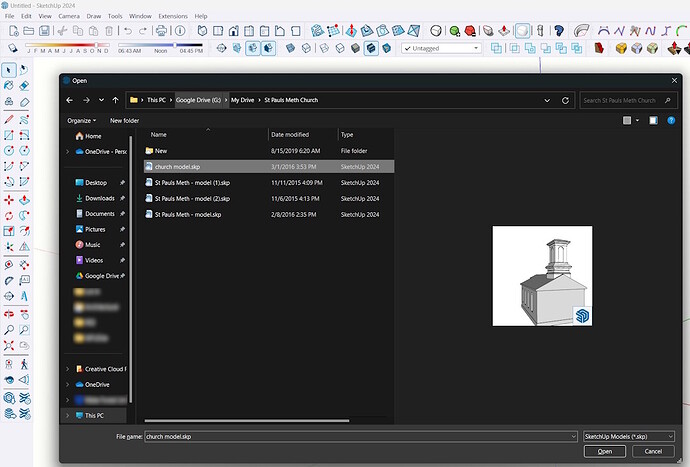Select the arrow Select tool
690x467 pixels.
coord(8,69)
